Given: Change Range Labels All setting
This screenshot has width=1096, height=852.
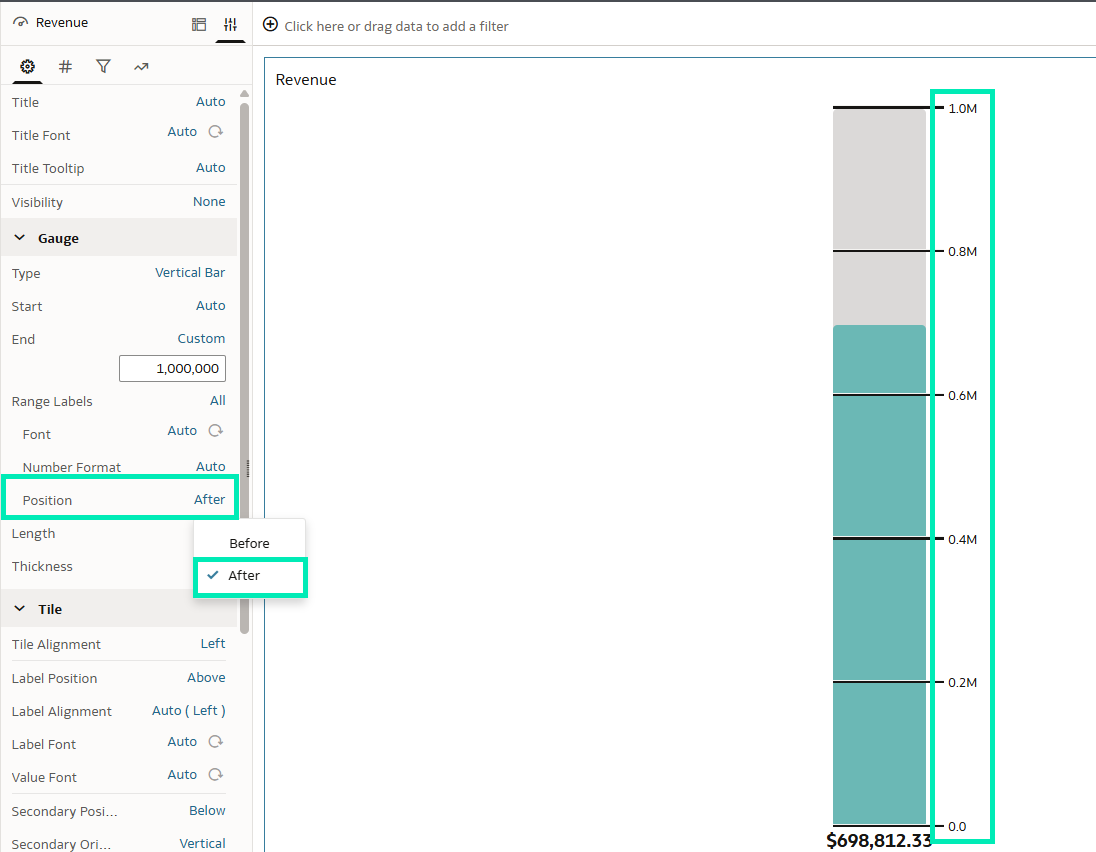Looking at the screenshot, I should [x=217, y=401].
